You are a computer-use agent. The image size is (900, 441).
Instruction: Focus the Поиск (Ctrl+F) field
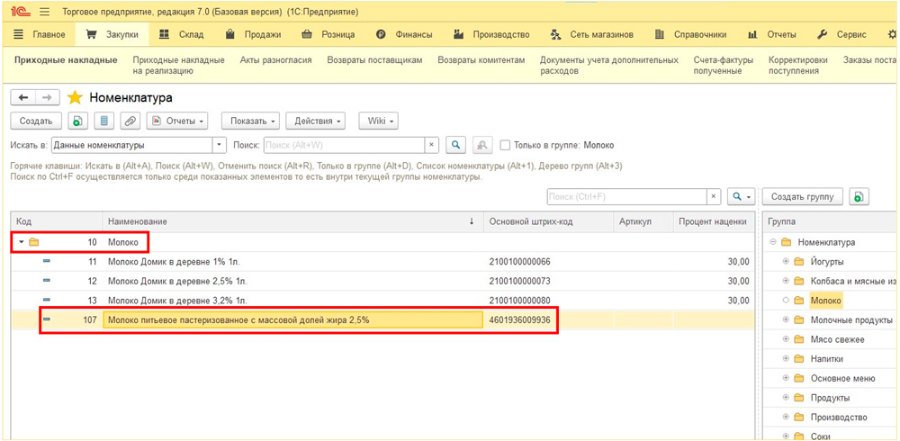coord(626,196)
